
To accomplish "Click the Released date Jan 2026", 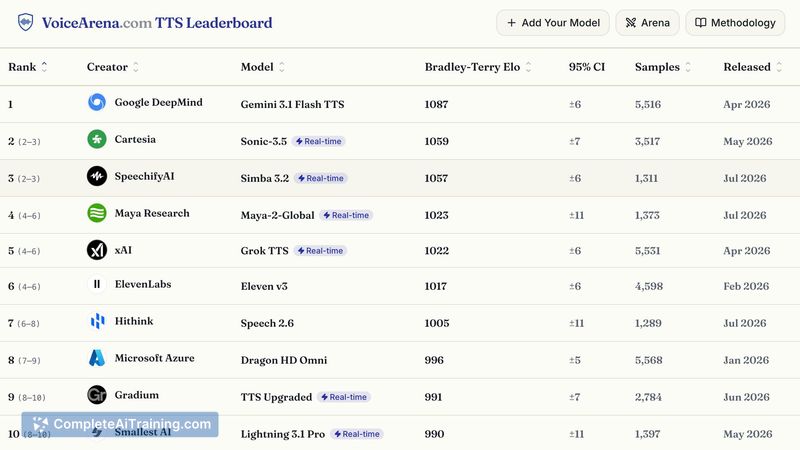I will (x=746, y=360).
